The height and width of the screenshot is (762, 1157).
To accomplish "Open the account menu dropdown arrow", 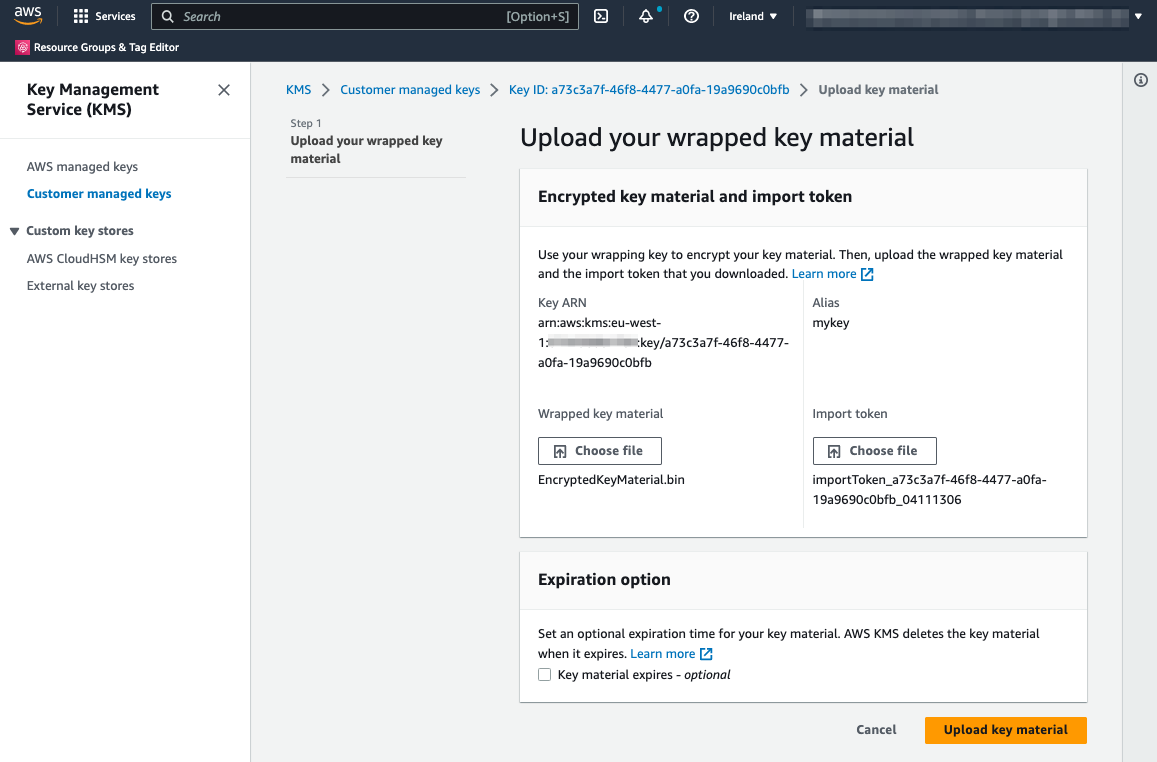I will (1139, 16).
